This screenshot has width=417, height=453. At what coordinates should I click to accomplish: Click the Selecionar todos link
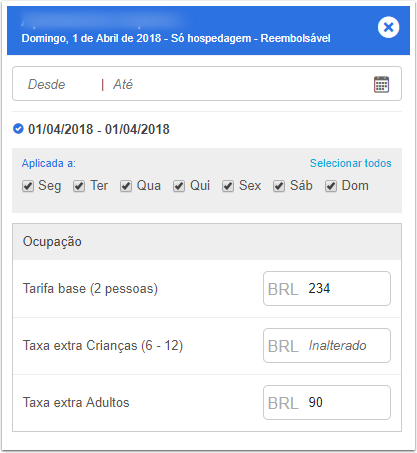351,163
